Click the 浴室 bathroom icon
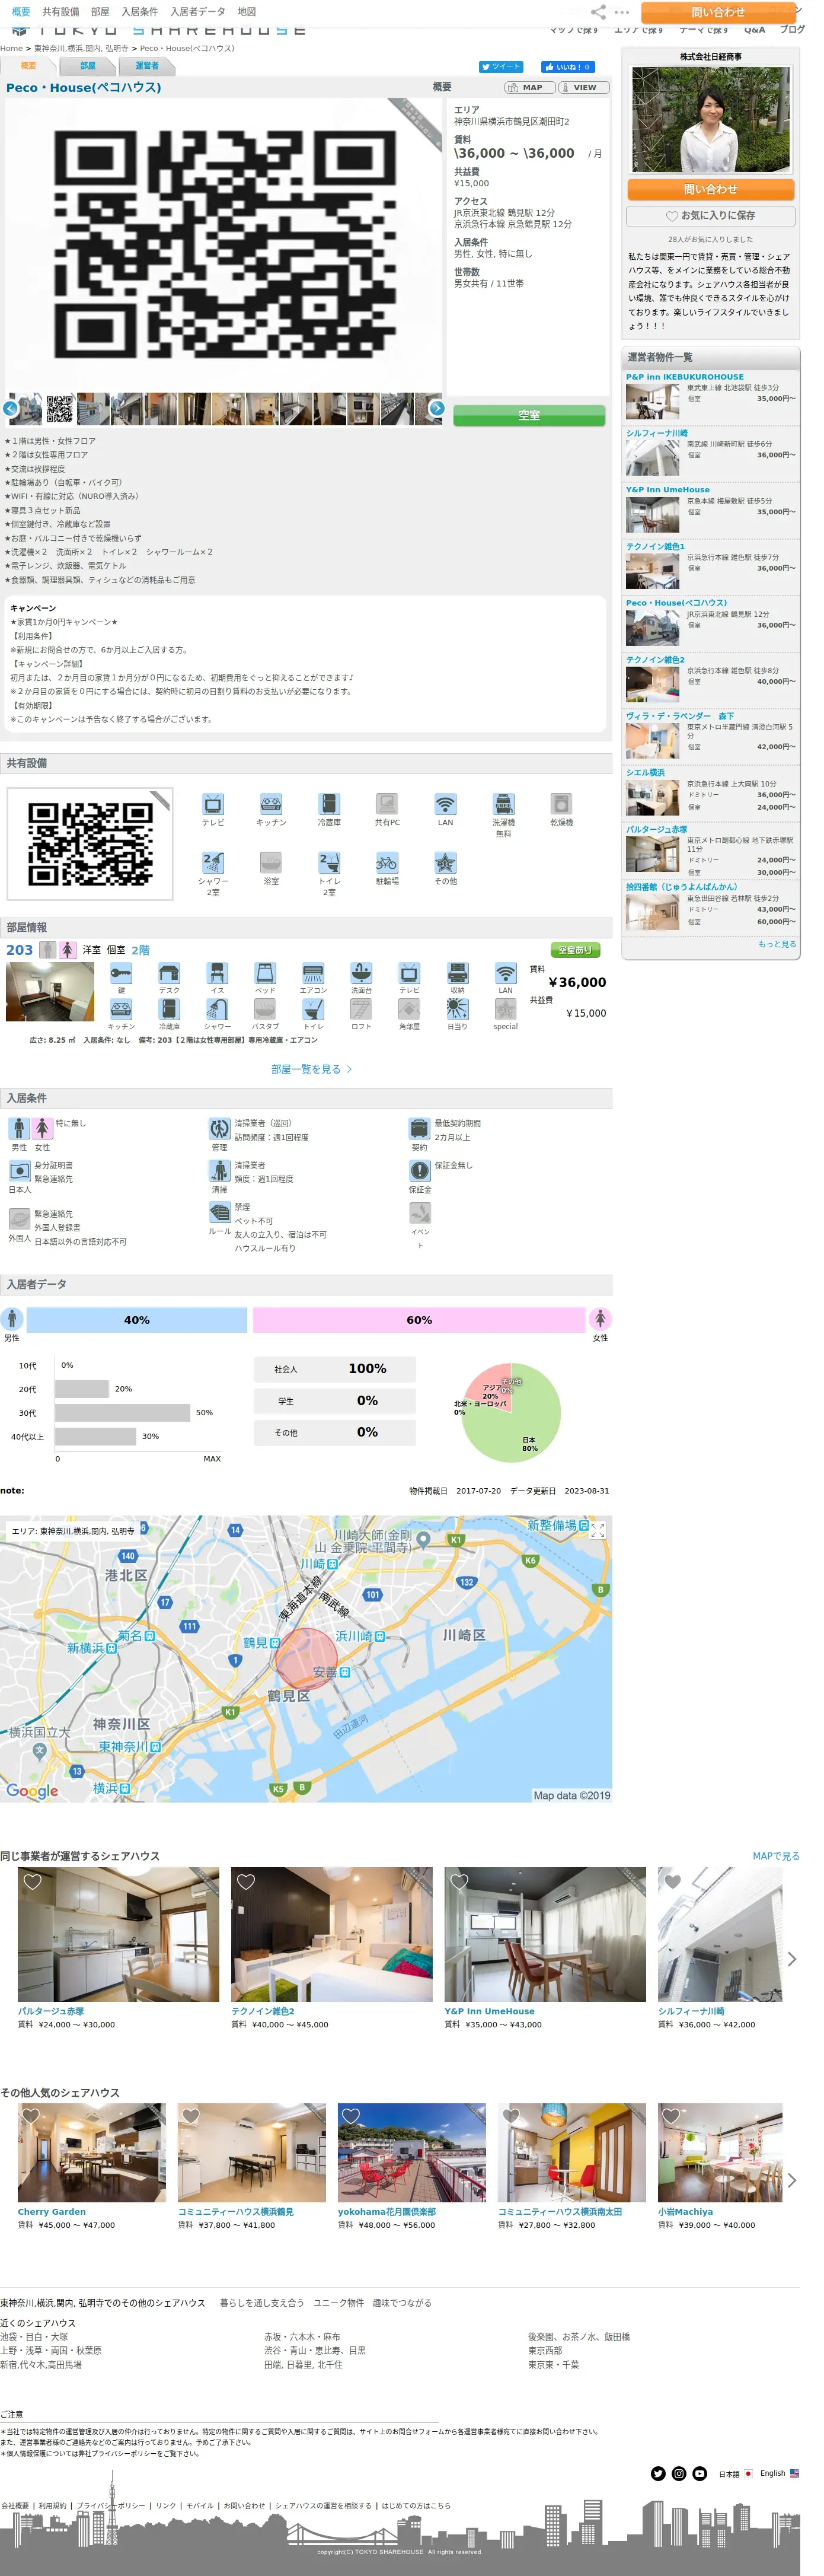The image size is (824, 2576). point(271,863)
